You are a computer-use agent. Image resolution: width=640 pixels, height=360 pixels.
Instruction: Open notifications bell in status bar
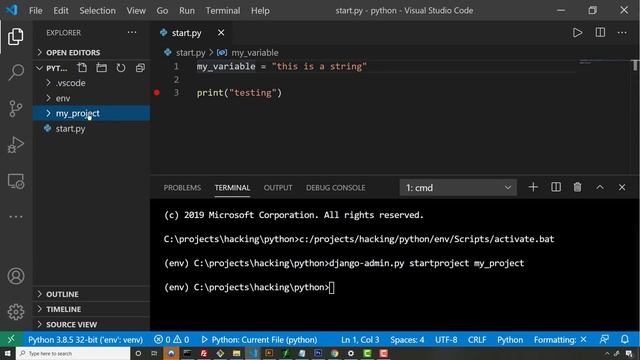625,339
